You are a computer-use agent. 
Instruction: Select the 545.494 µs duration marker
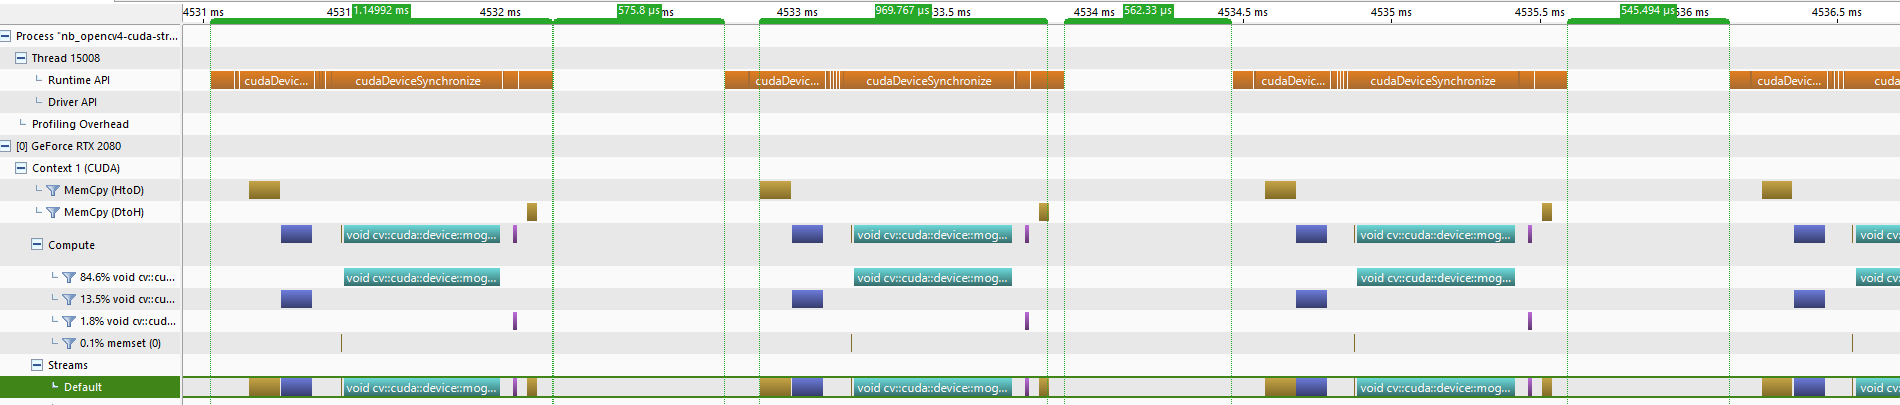click(x=1648, y=11)
